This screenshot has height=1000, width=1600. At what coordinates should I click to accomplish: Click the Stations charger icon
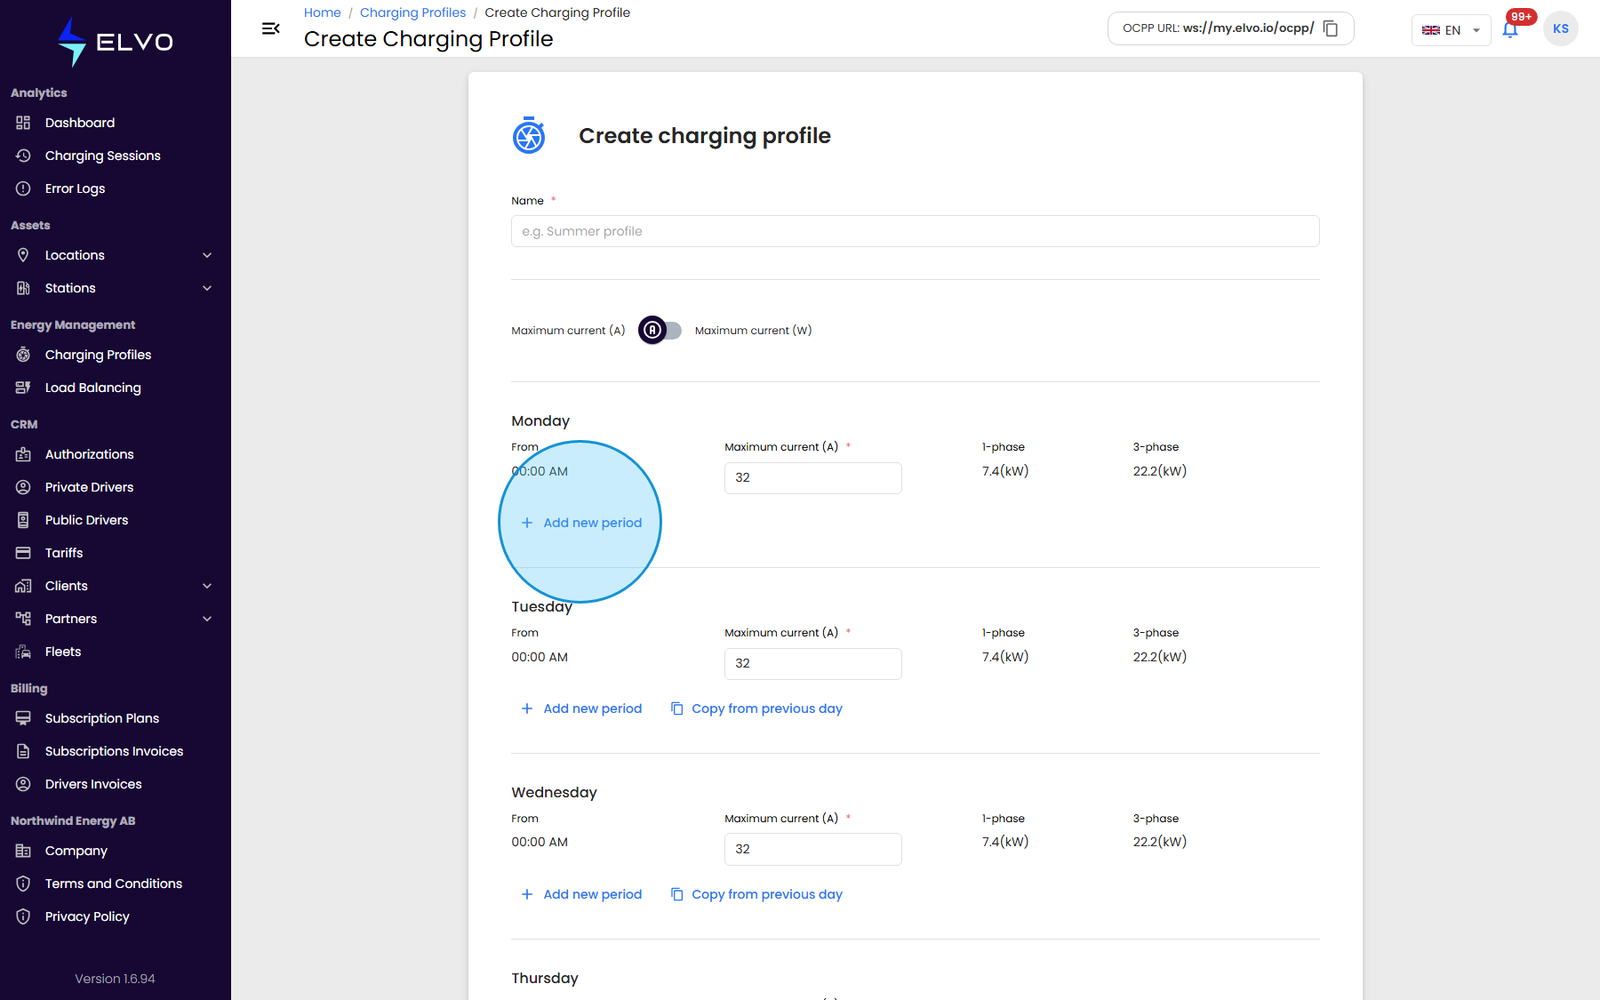(23, 288)
